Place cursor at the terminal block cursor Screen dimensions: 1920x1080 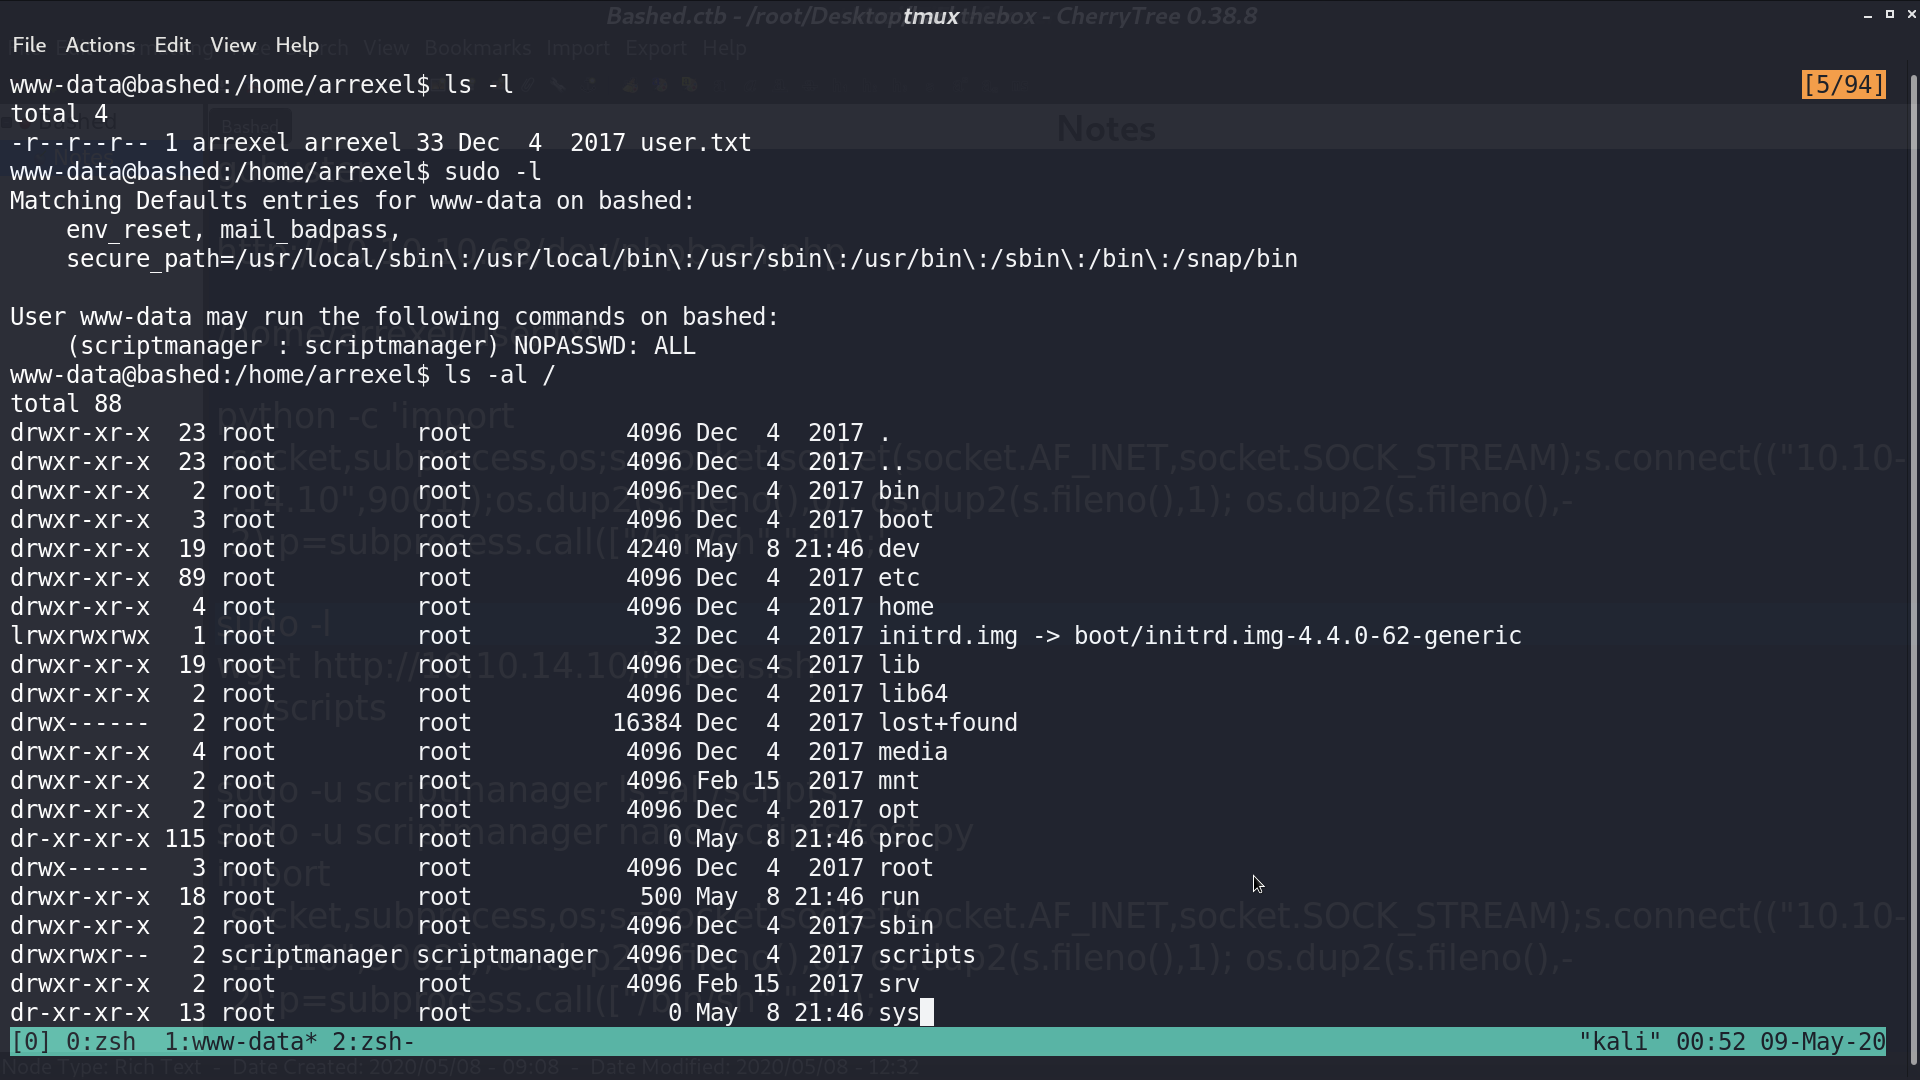927,1013
